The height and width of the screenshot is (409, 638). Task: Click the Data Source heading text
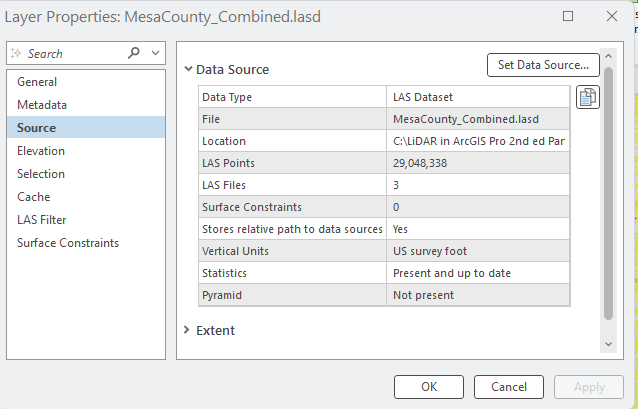232,69
